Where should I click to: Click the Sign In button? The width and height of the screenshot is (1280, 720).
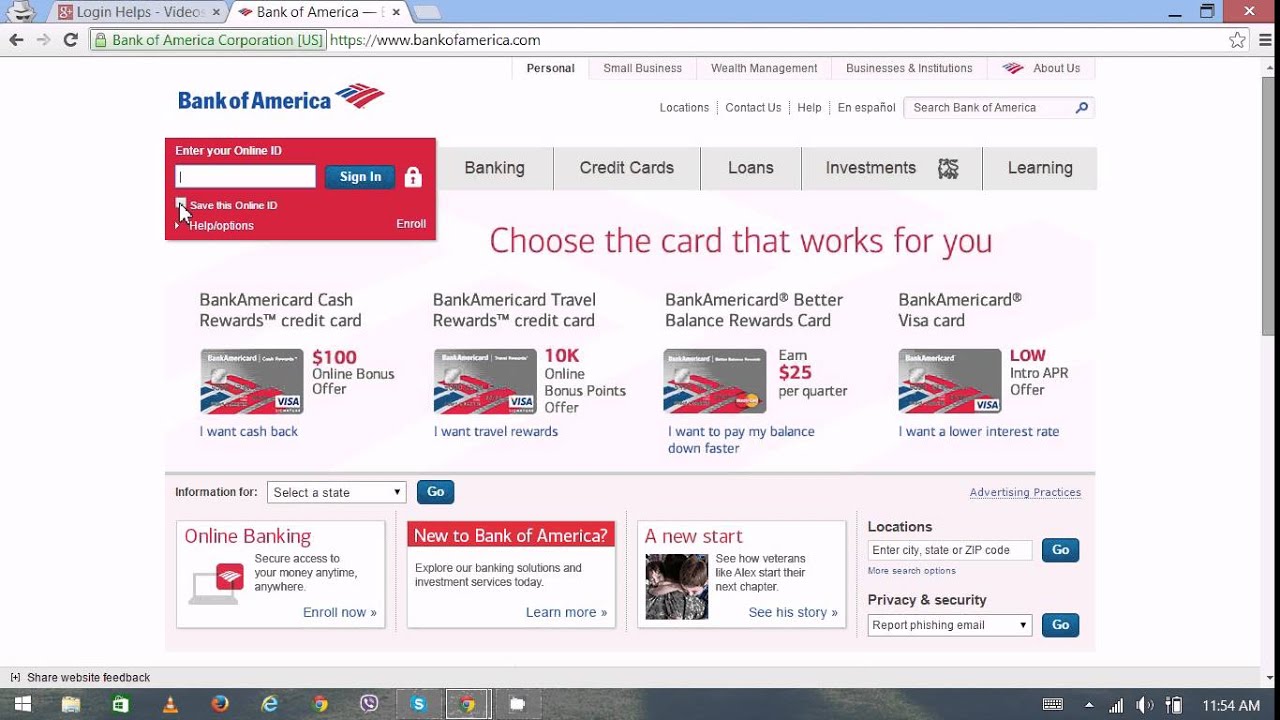coord(360,177)
